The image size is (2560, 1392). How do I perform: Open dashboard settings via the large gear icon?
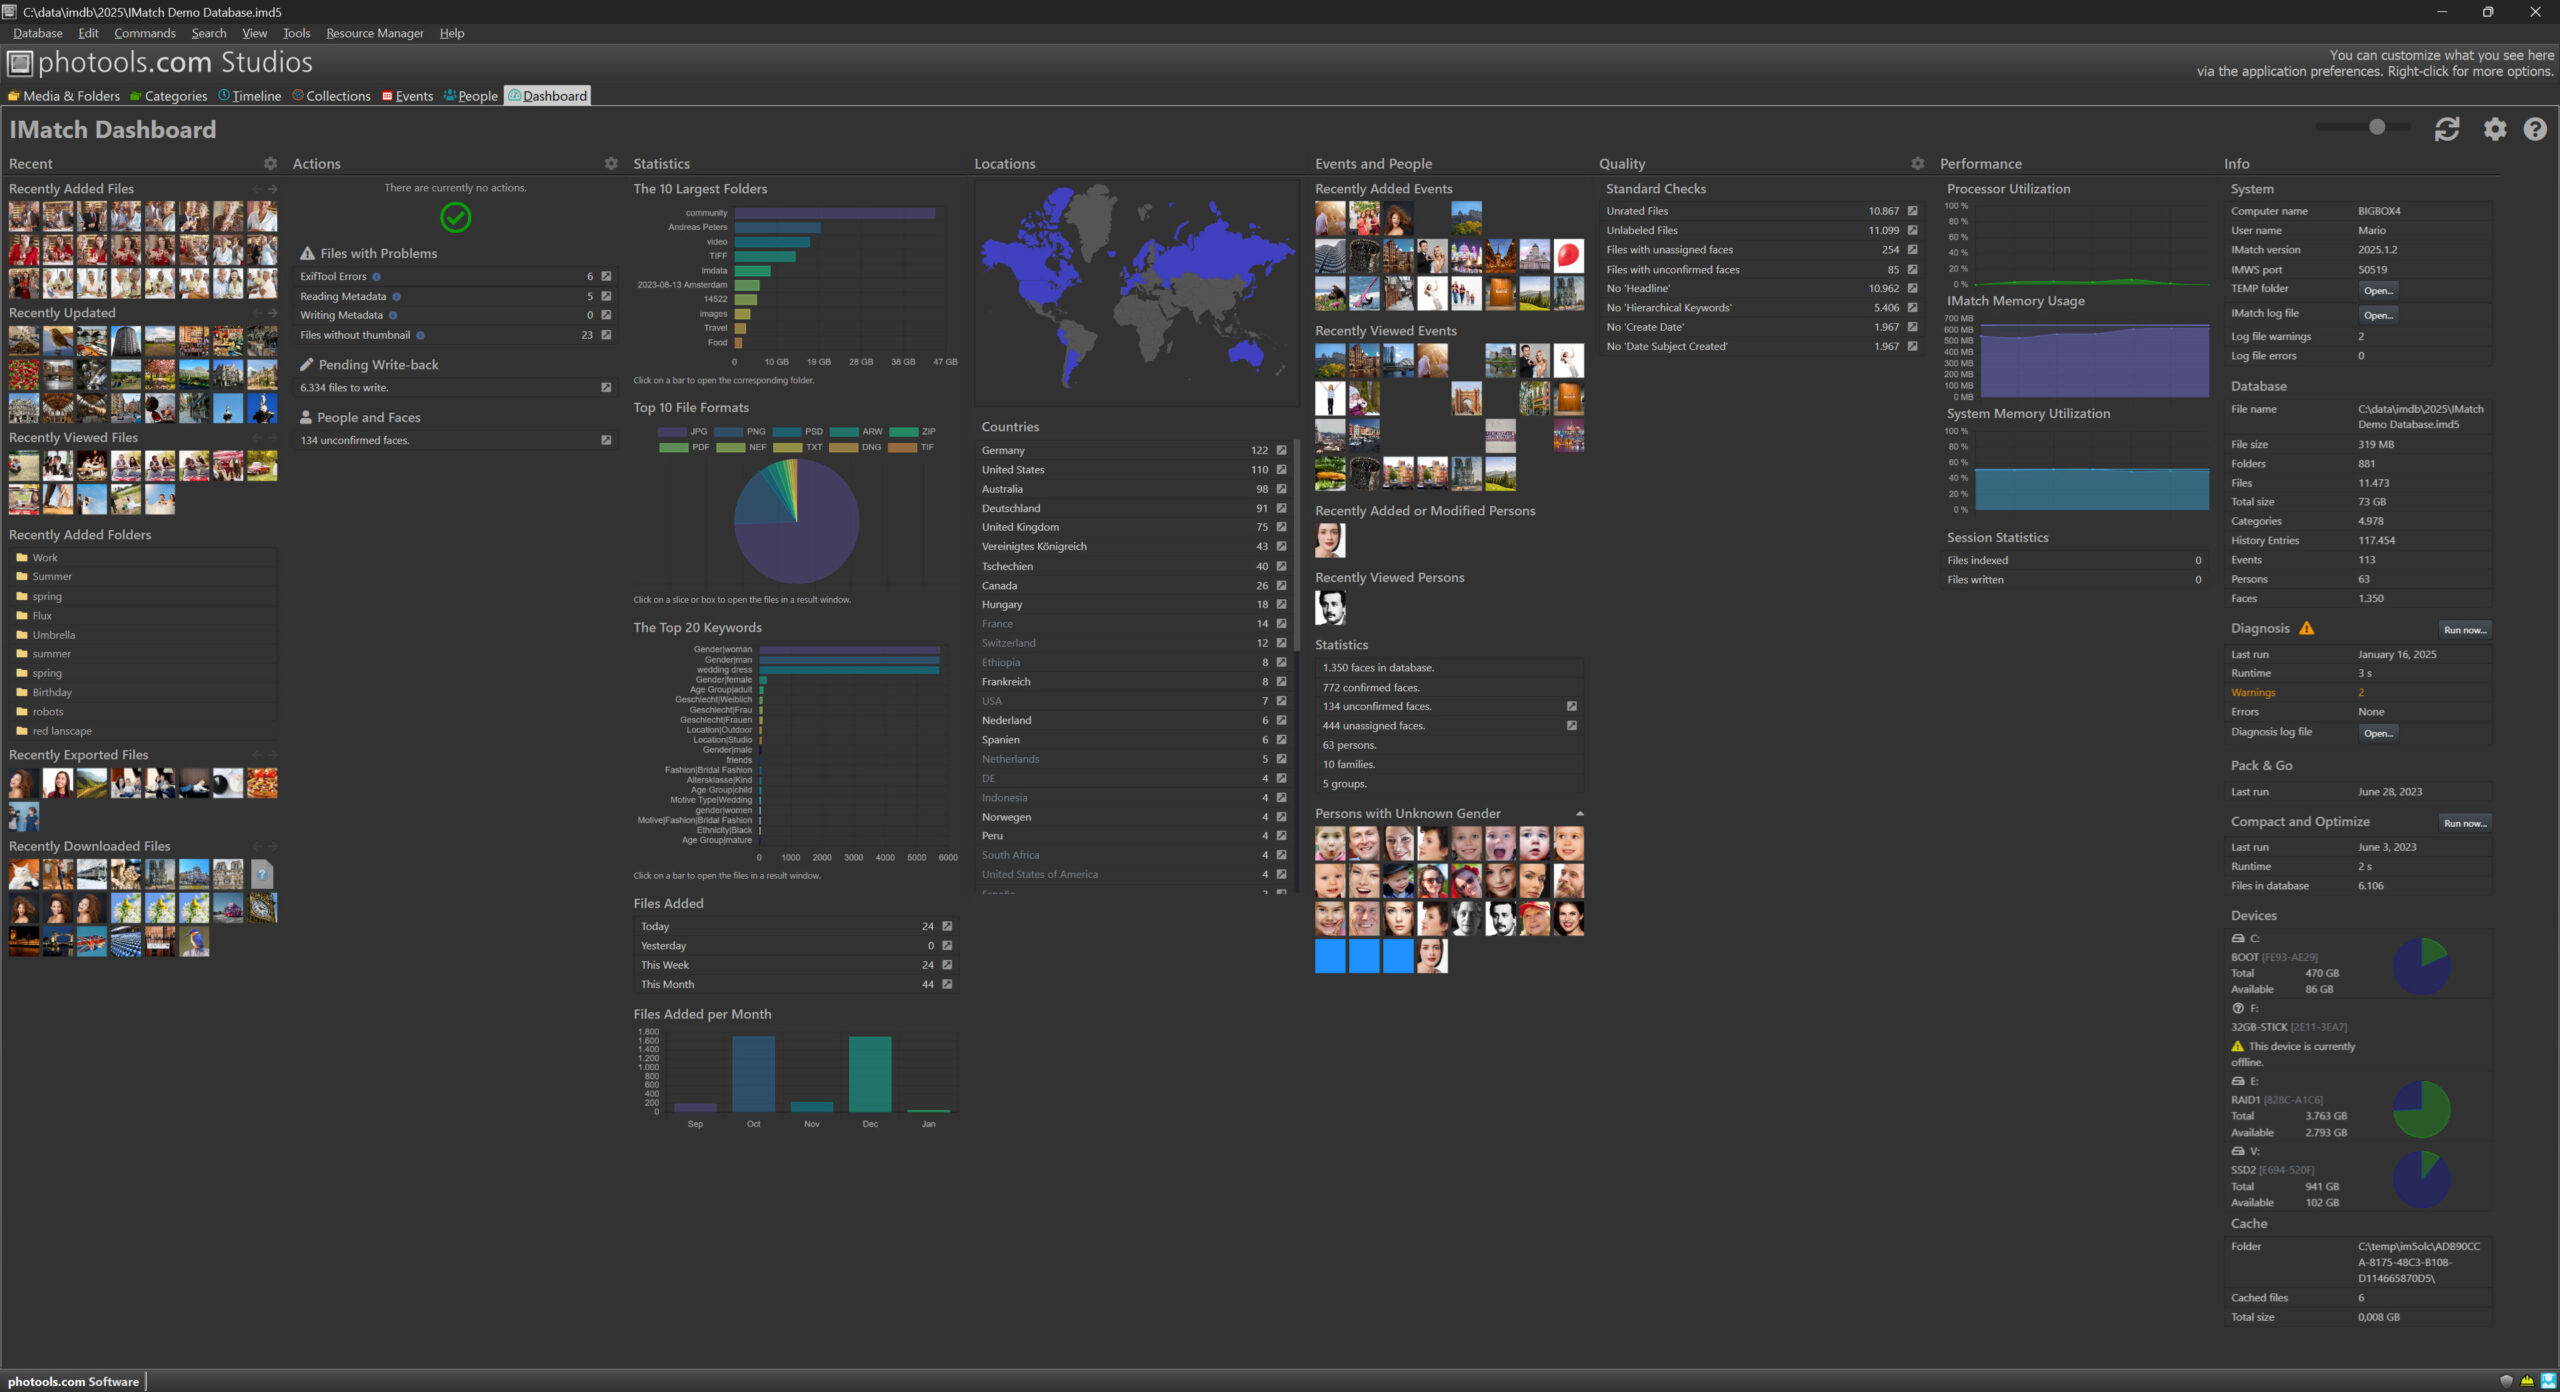(x=2495, y=129)
